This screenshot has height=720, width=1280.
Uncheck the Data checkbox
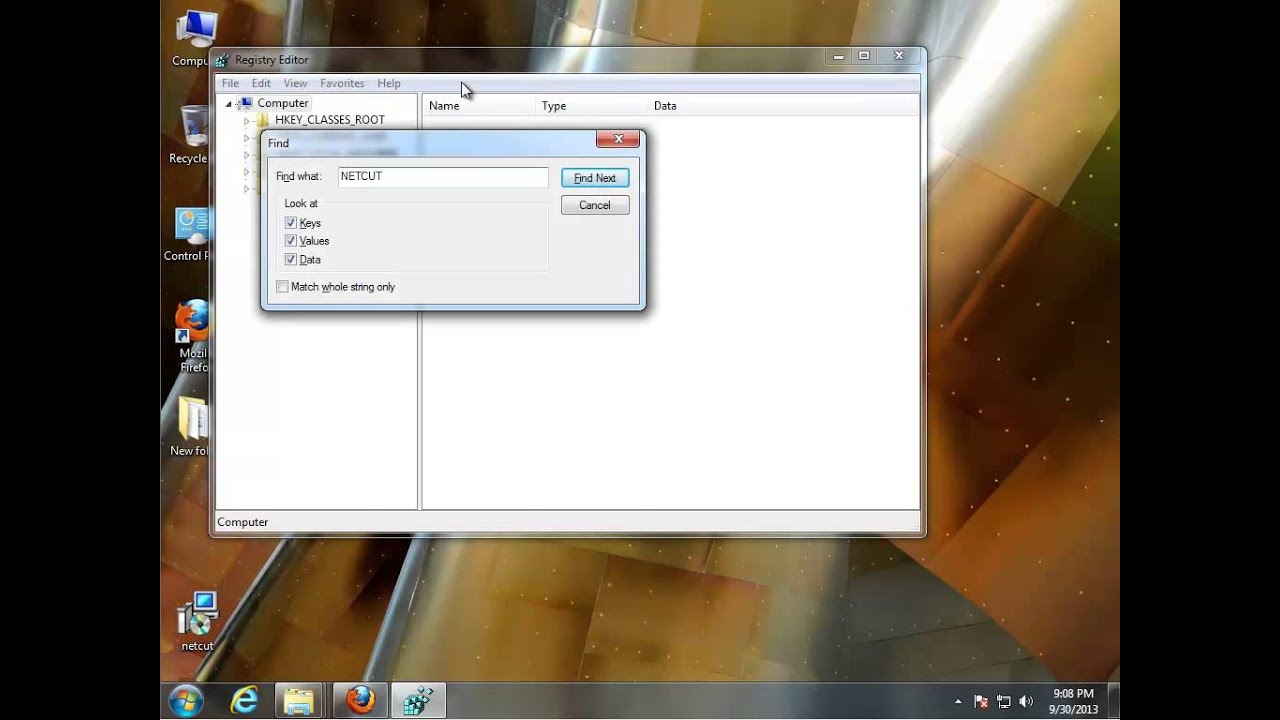click(291, 259)
